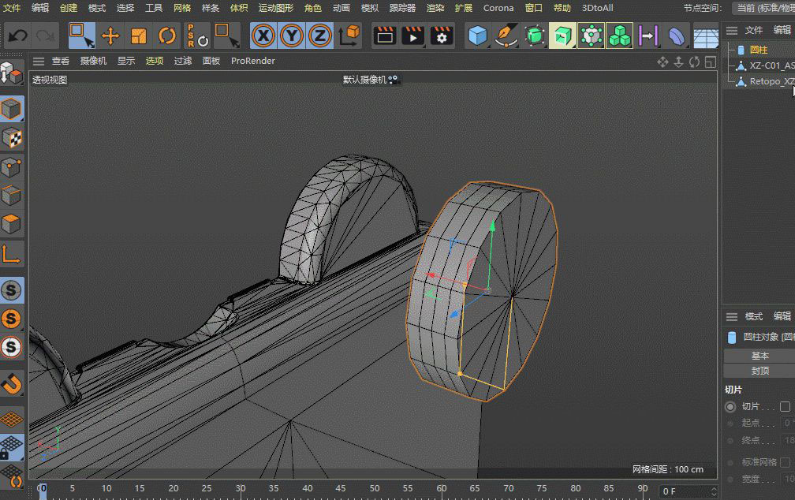
Task: Open viewport 摄像机 menu
Action: [x=93, y=61]
